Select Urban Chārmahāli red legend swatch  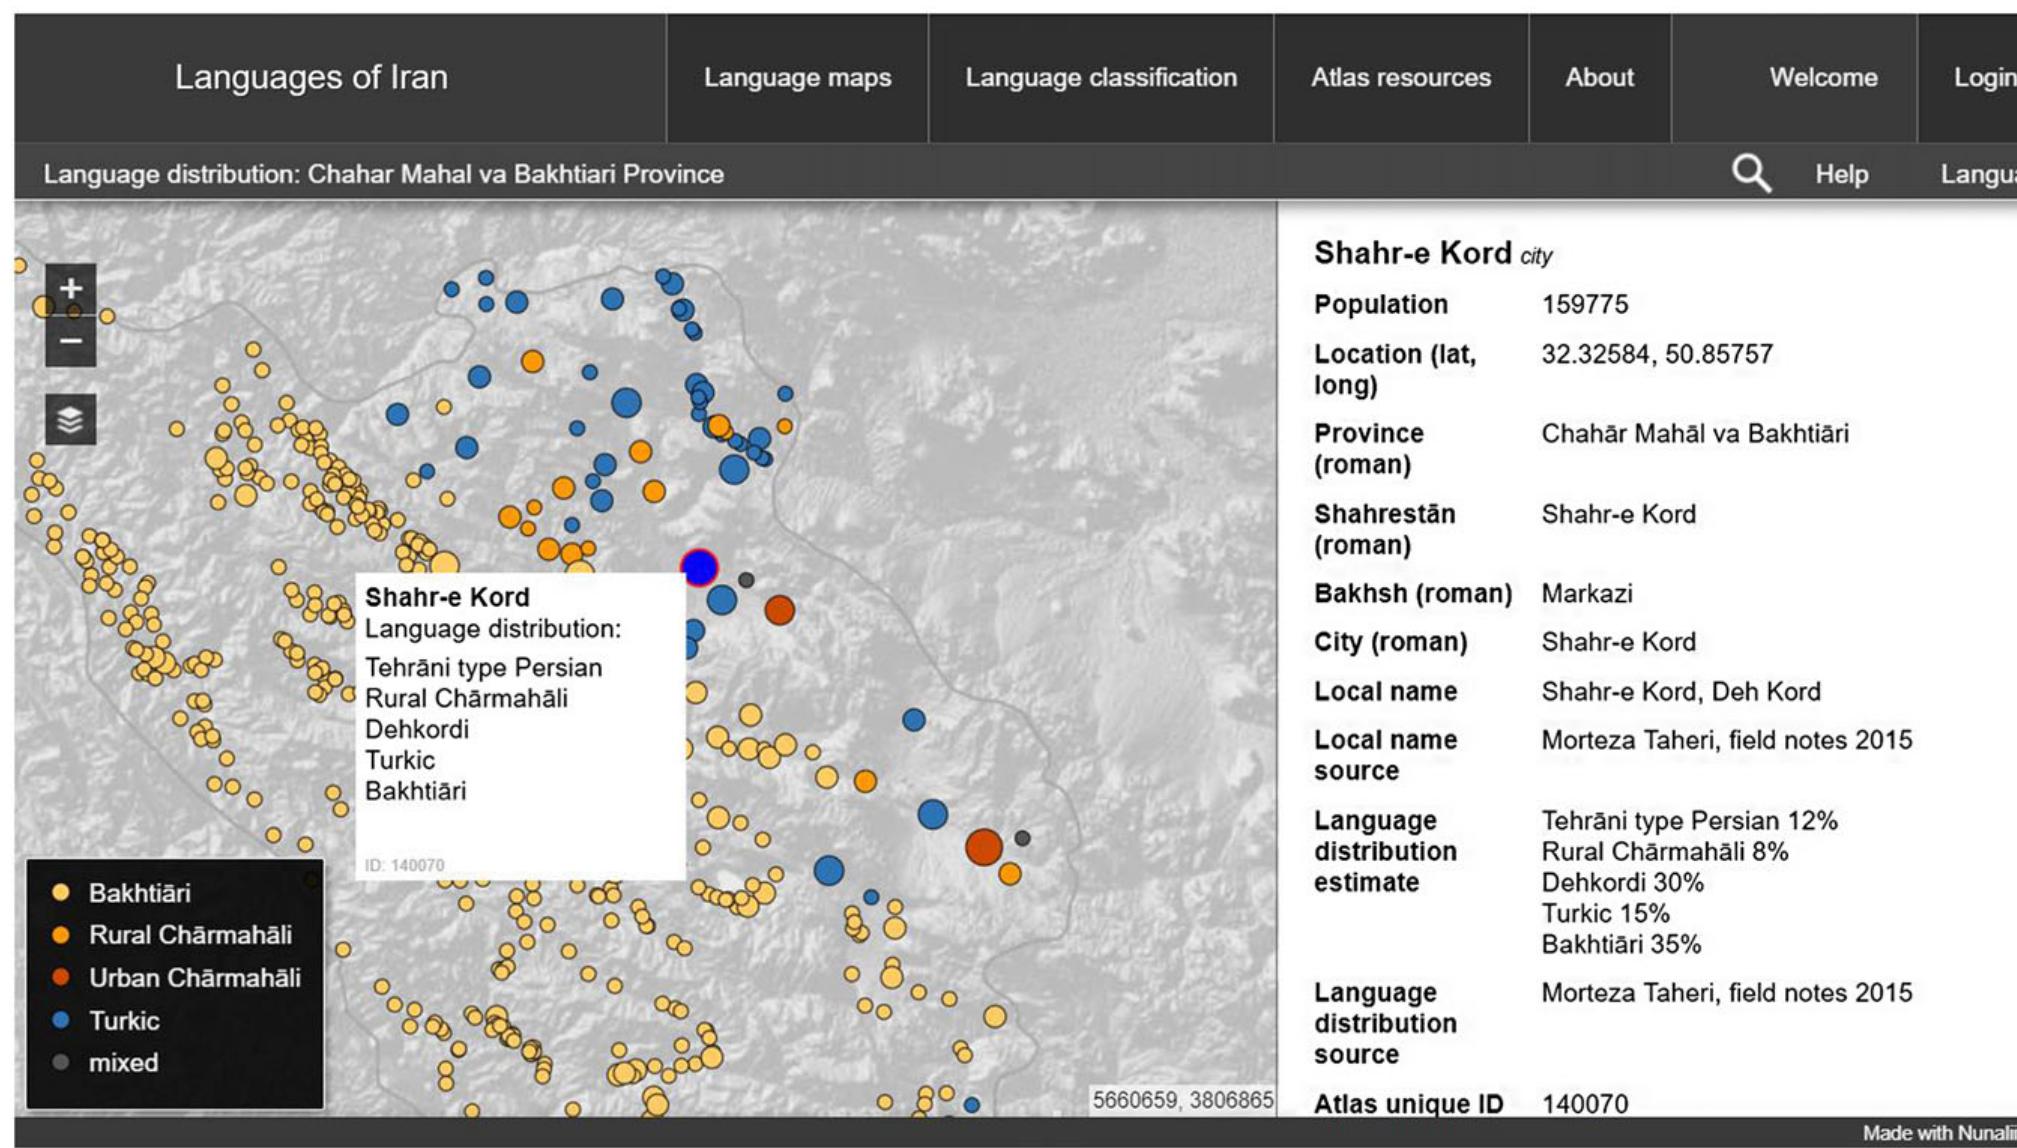61,977
